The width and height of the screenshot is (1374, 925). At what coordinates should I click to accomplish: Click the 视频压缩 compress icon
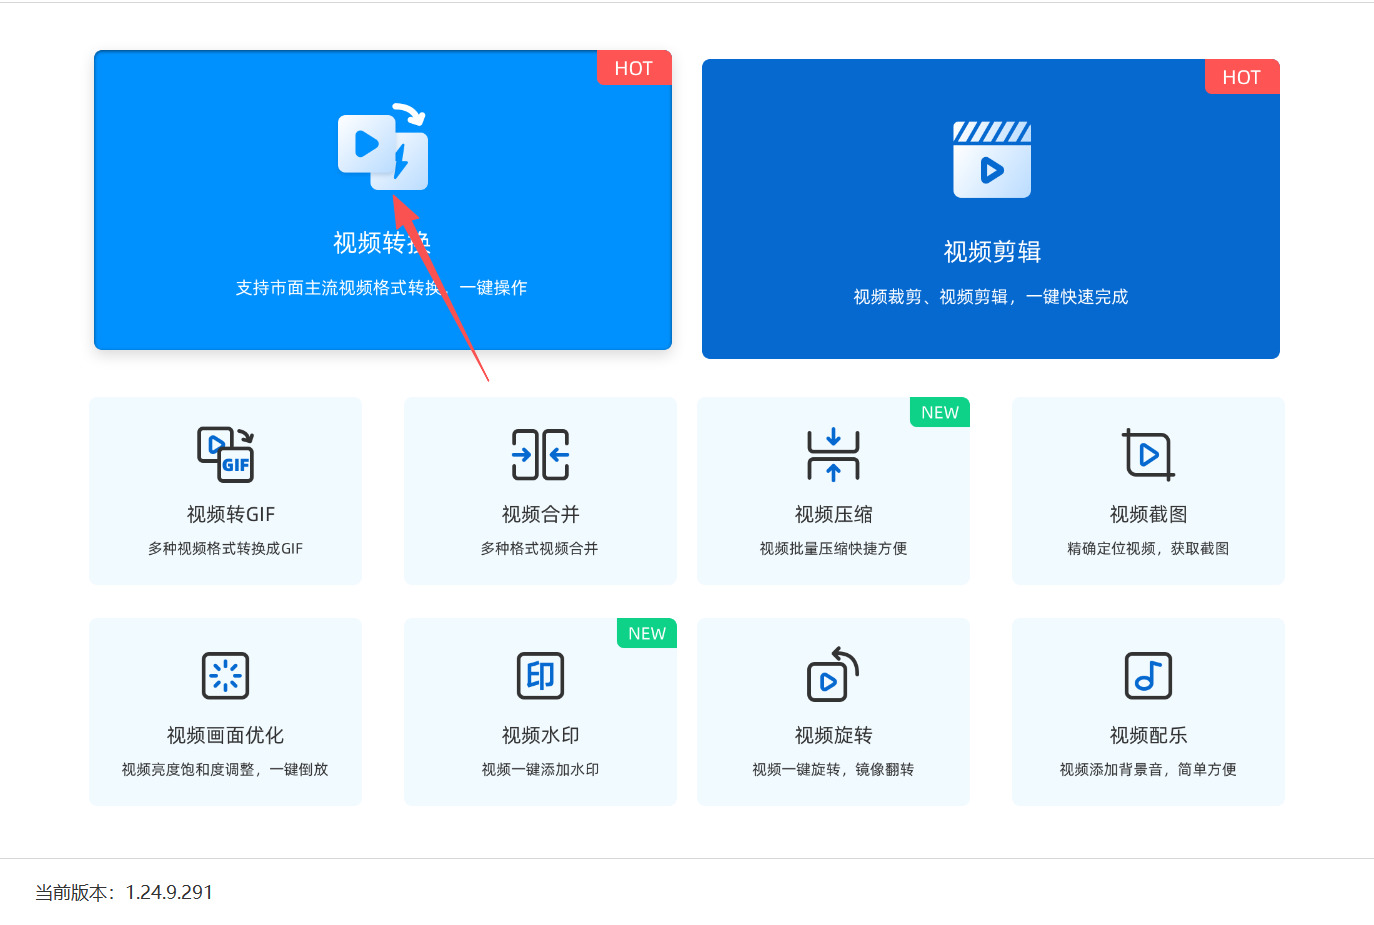click(833, 455)
